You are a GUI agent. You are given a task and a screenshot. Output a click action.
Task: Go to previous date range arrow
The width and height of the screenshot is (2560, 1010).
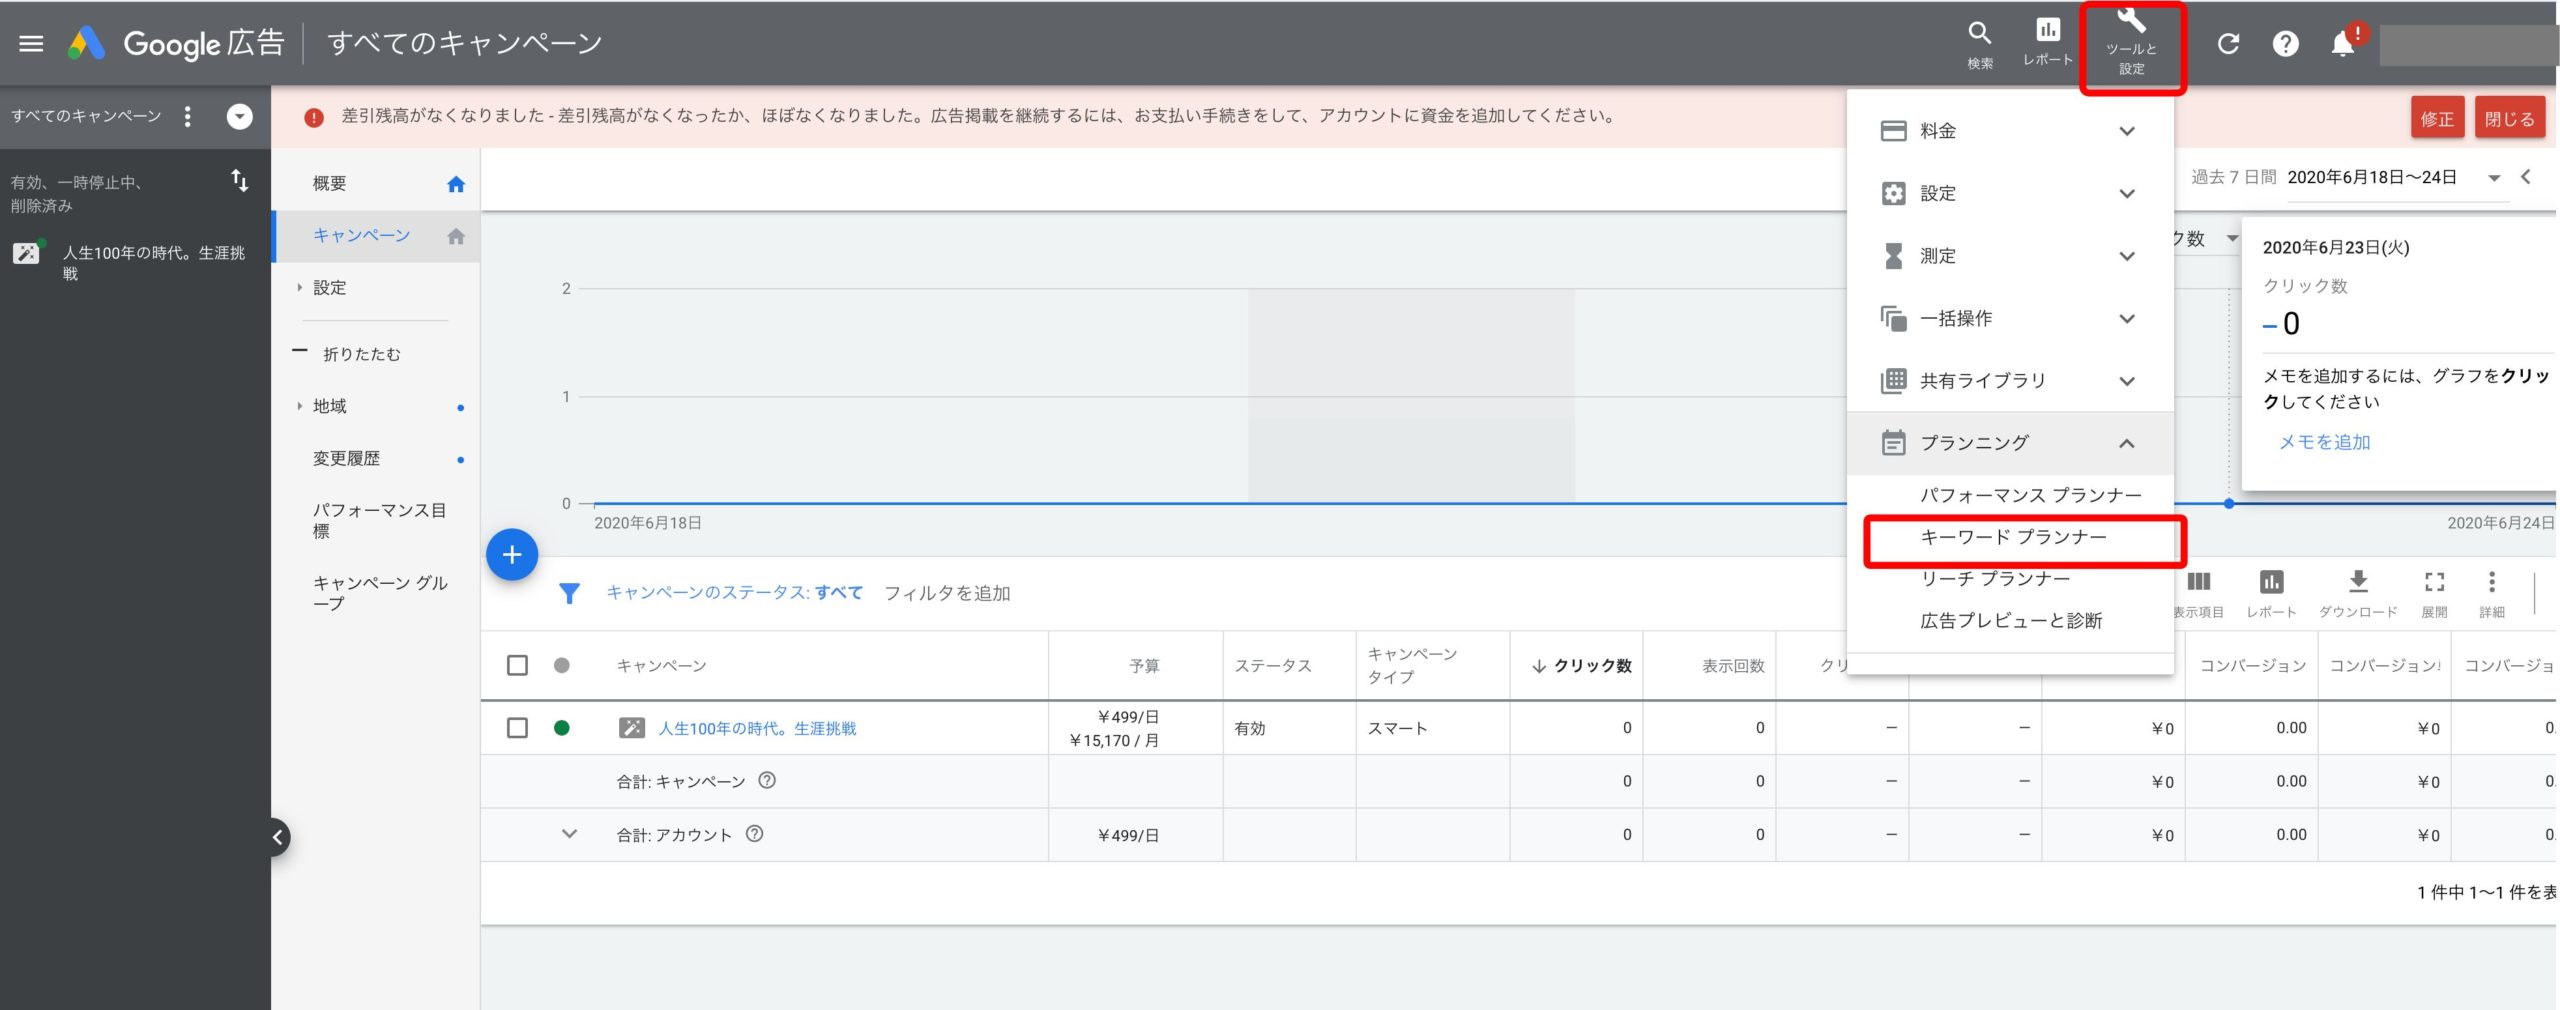tap(2526, 177)
